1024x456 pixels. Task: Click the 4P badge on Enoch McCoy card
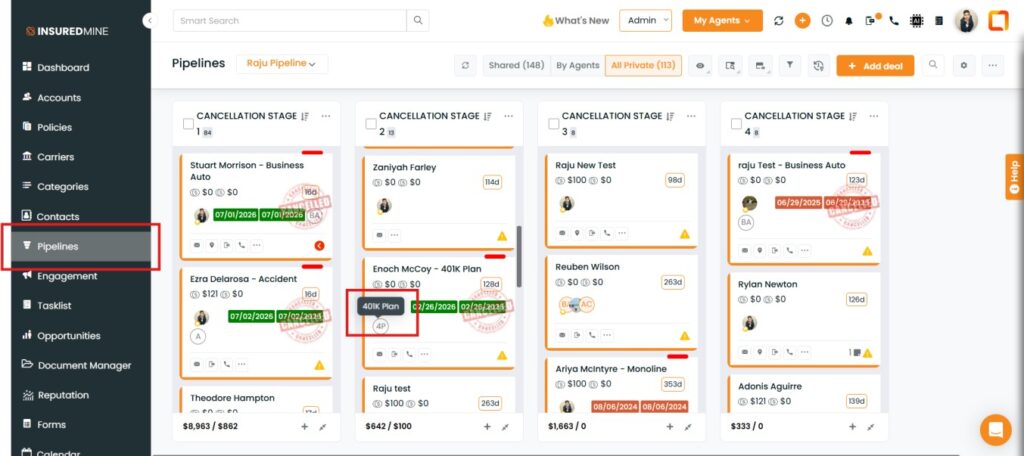[381, 326]
